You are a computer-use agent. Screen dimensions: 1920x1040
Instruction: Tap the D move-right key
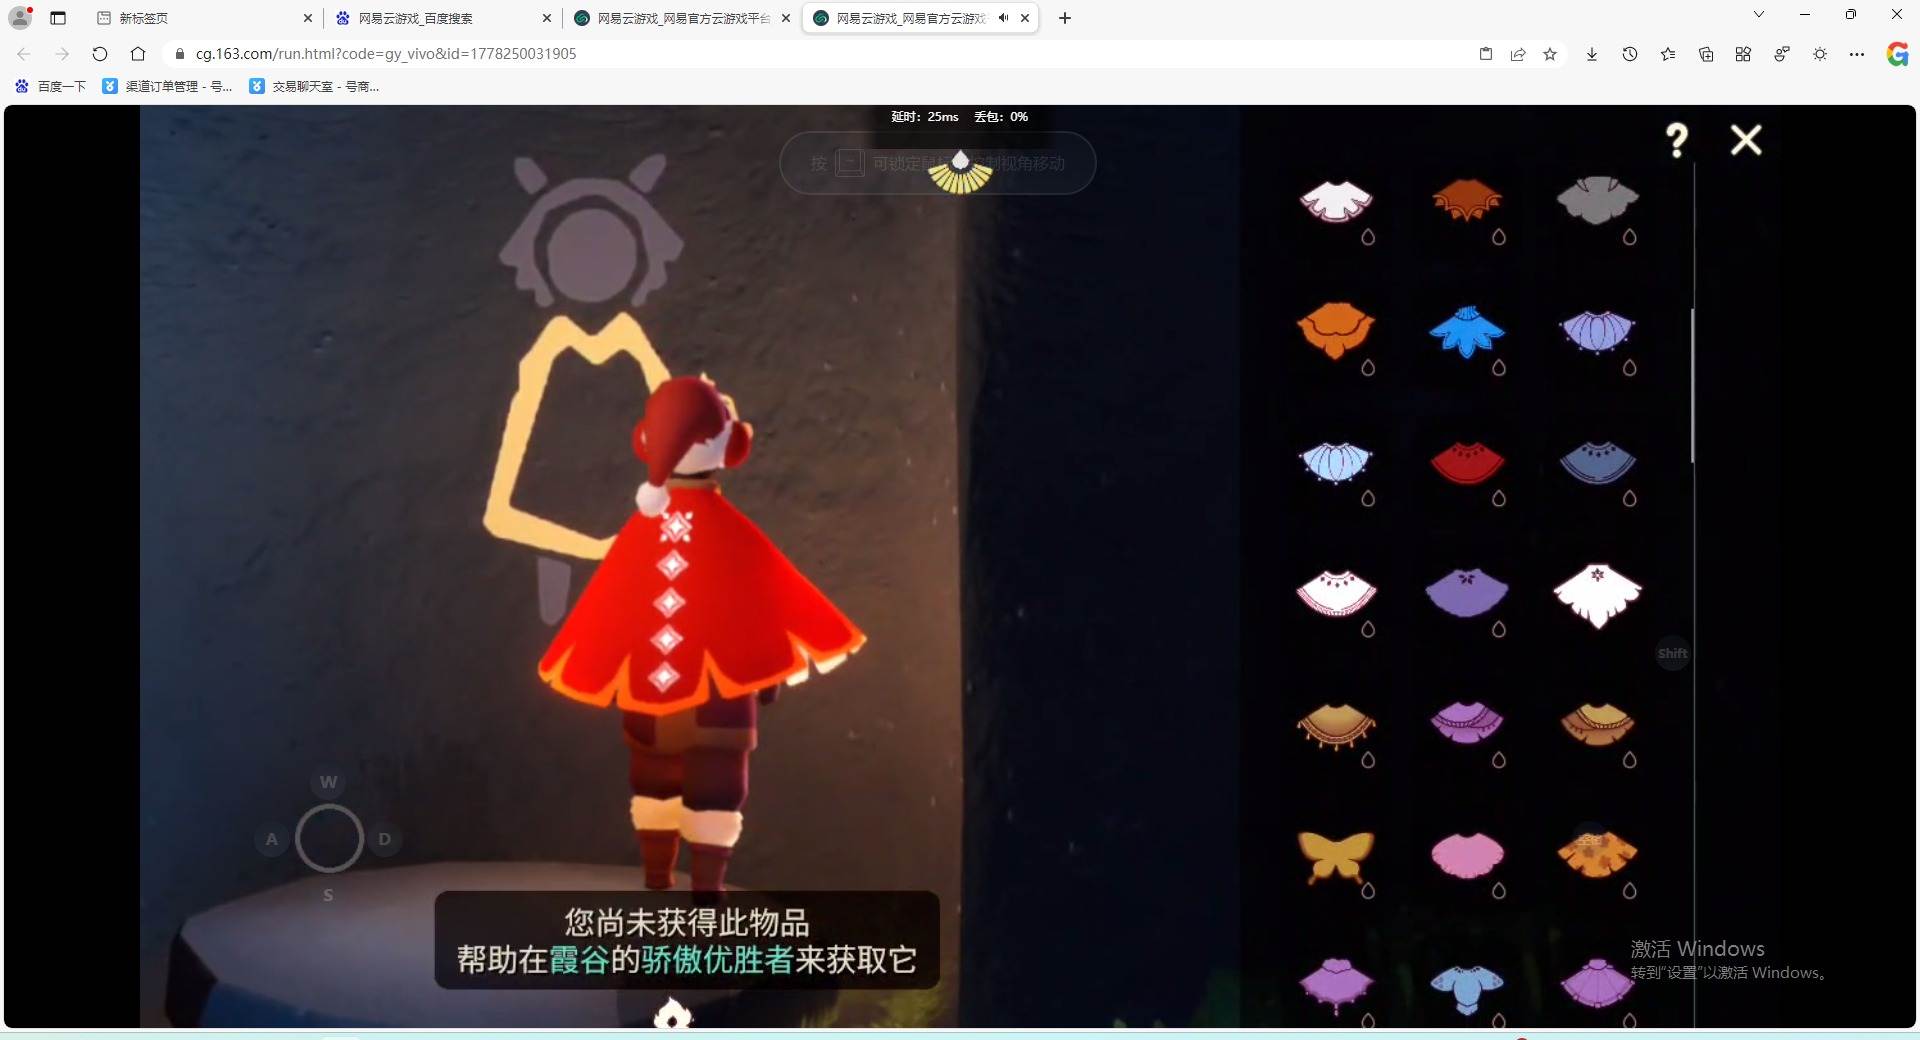click(x=385, y=839)
